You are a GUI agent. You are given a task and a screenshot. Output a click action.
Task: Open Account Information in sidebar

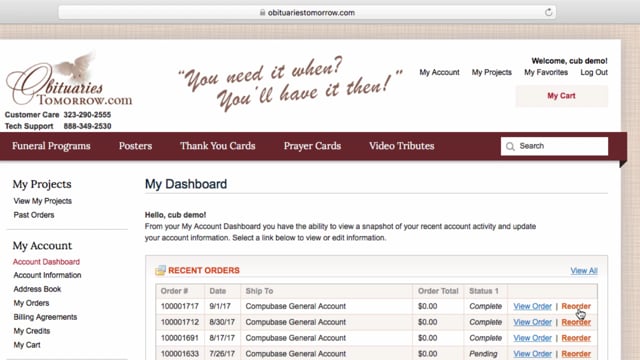pos(47,275)
